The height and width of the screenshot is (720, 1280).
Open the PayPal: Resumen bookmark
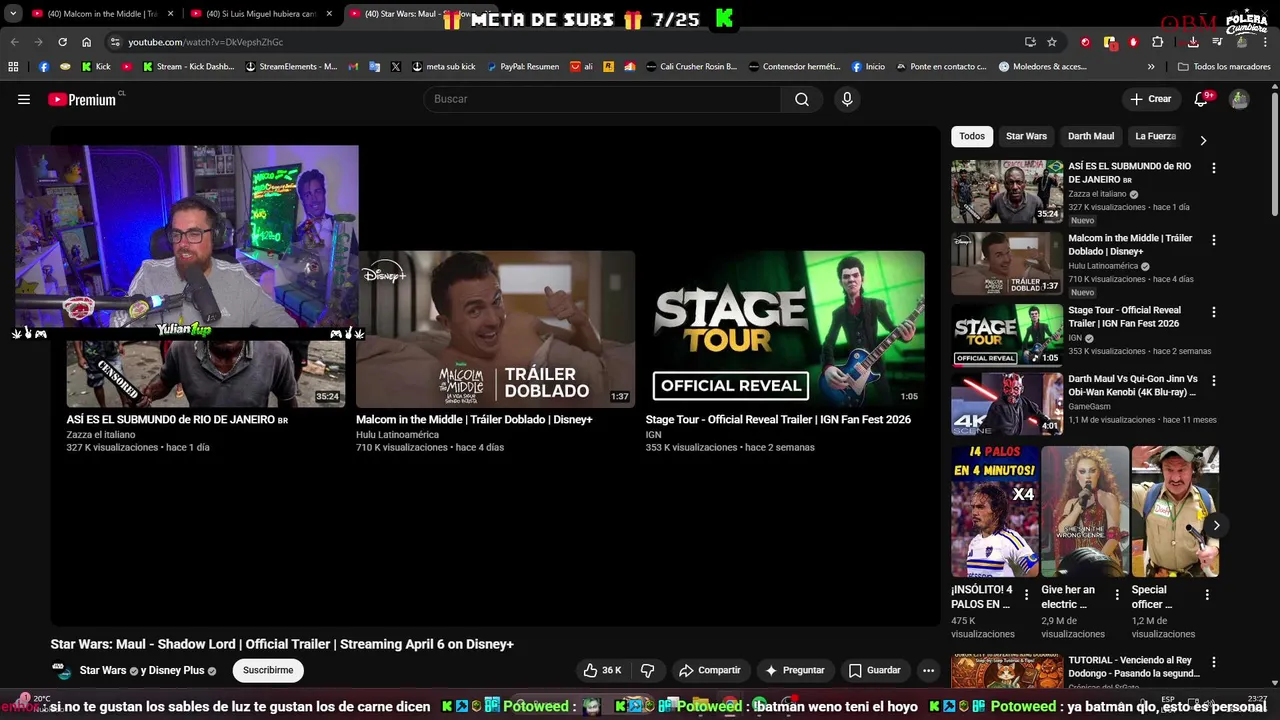point(522,67)
